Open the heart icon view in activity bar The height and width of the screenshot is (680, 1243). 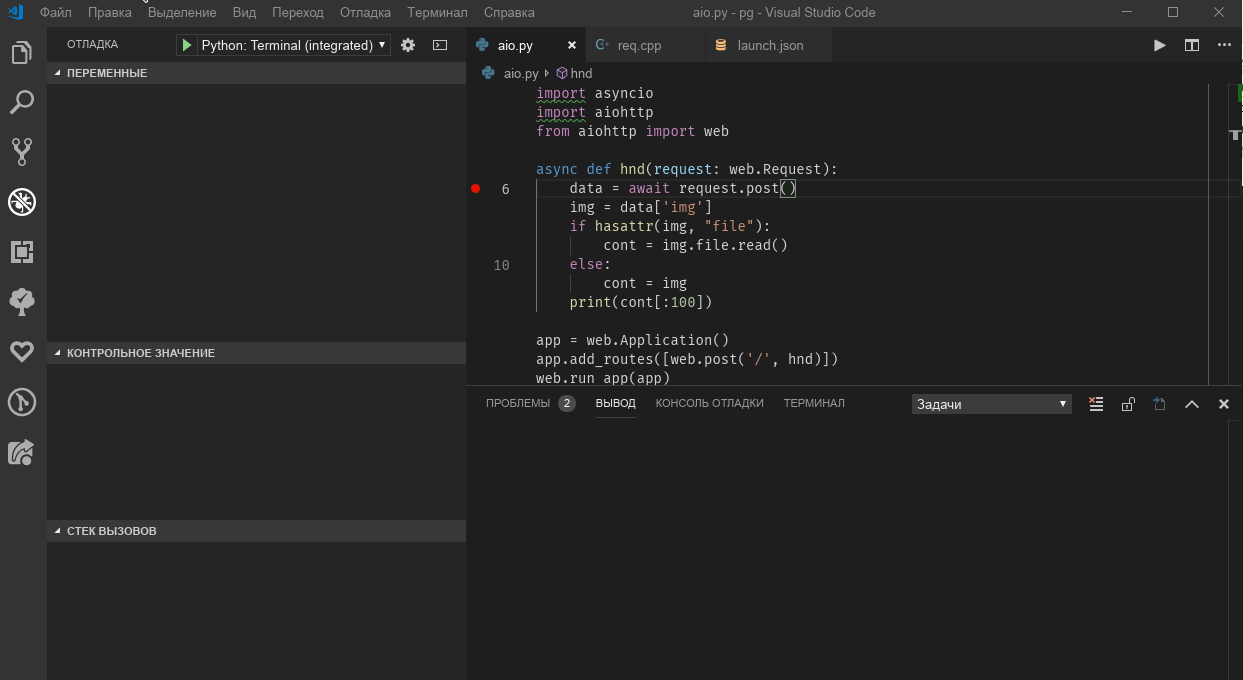point(22,351)
